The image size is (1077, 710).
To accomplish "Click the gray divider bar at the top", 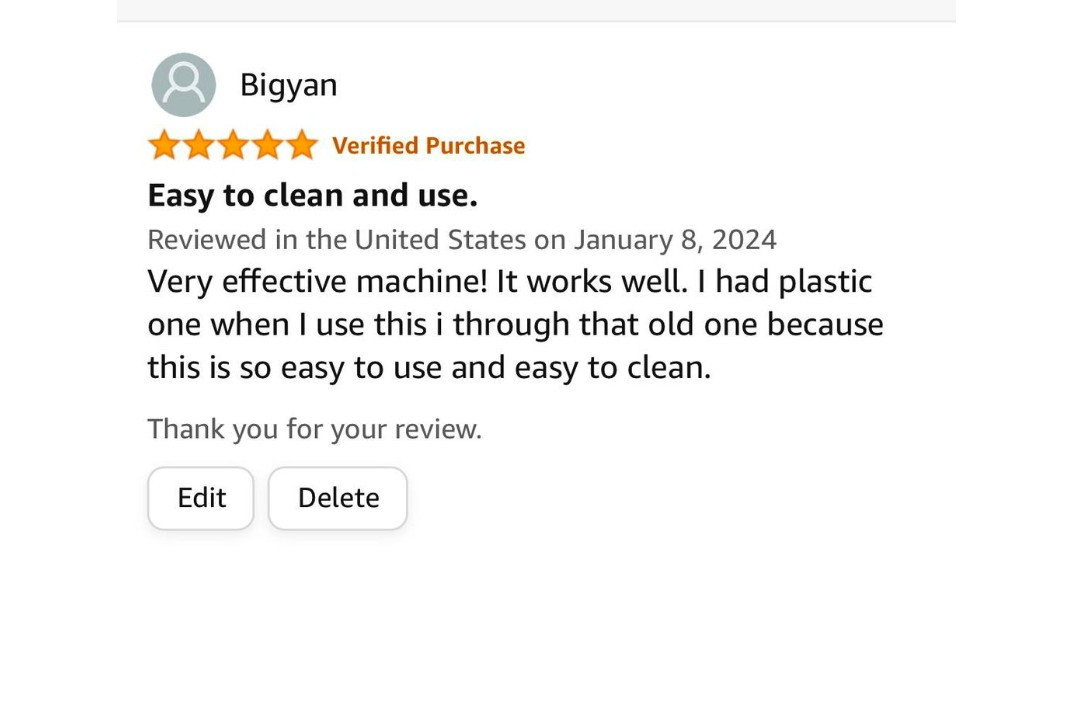I will pyautogui.click(x=536, y=10).
